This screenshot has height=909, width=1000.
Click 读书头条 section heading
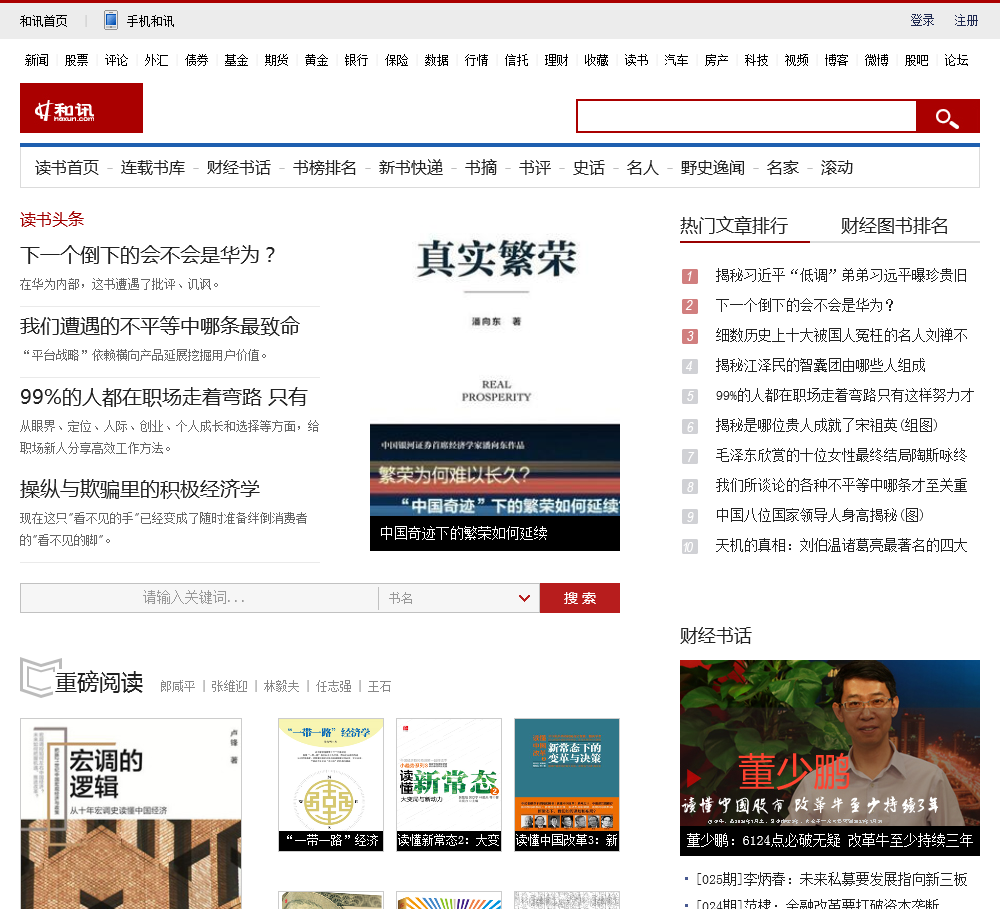point(52,219)
